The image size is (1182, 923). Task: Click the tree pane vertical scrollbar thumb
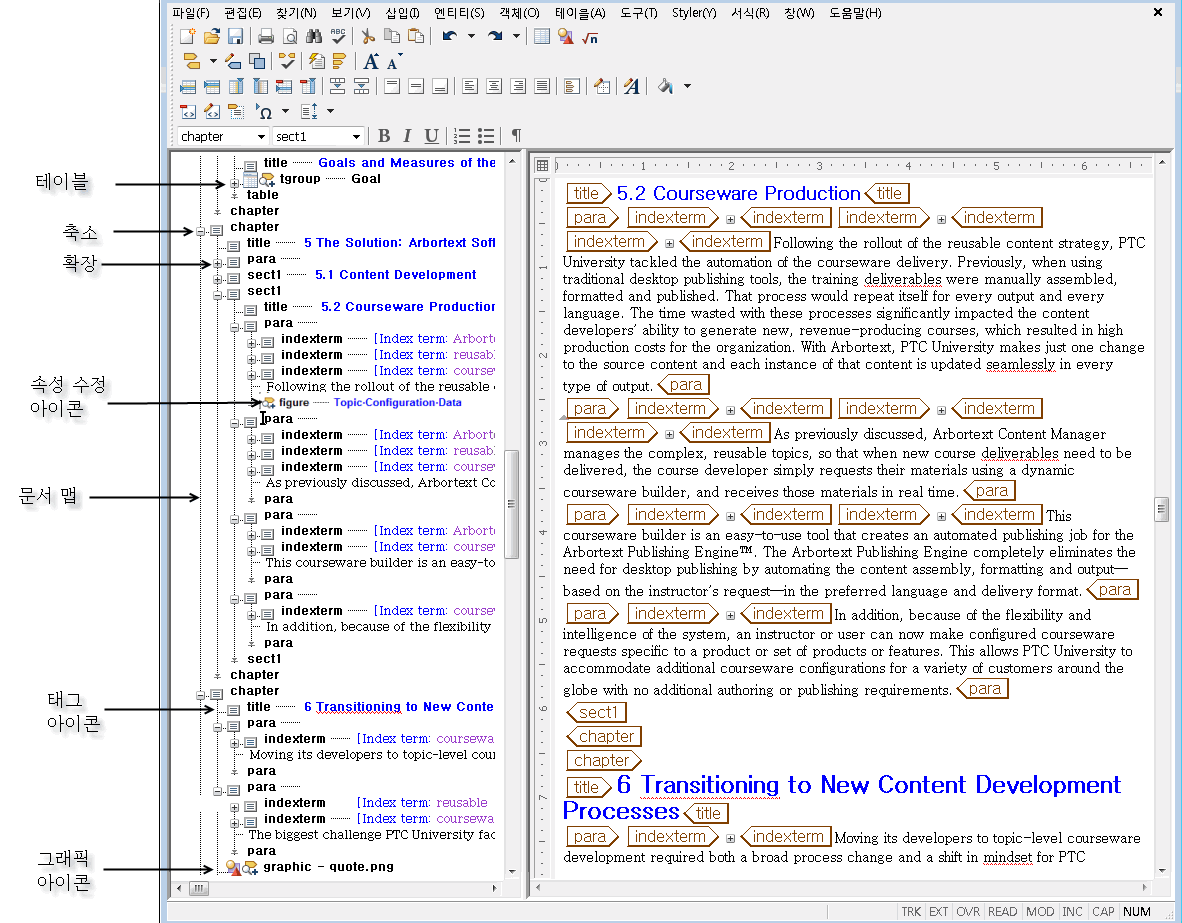coord(511,504)
